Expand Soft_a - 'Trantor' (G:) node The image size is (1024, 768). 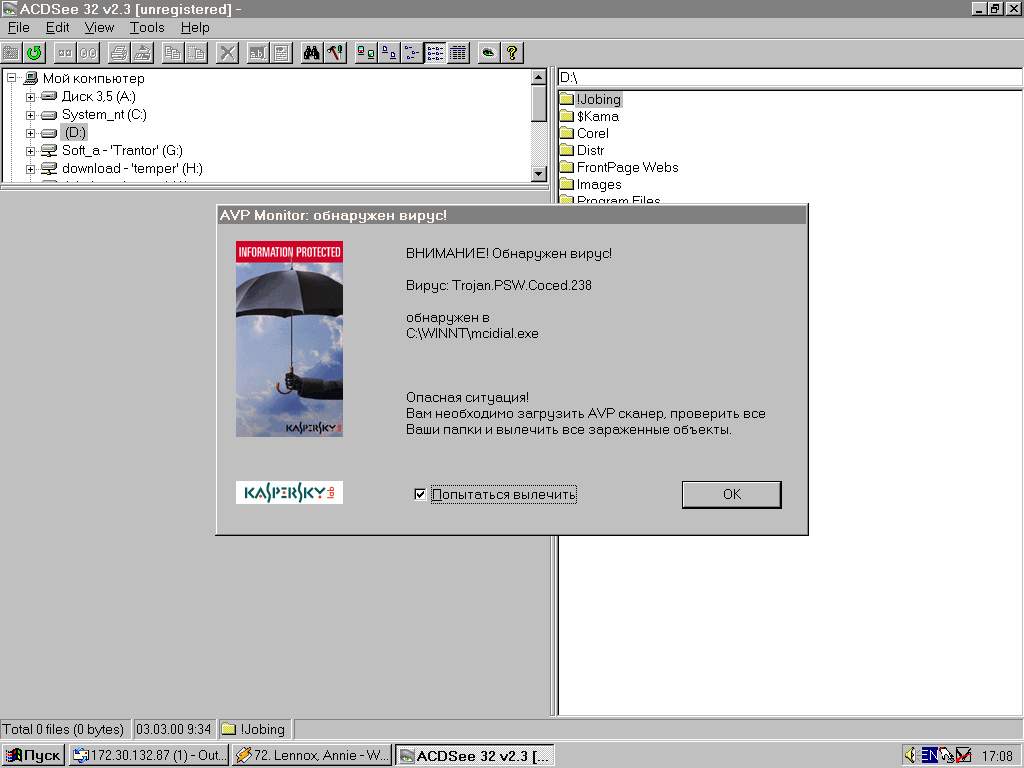(x=30, y=151)
